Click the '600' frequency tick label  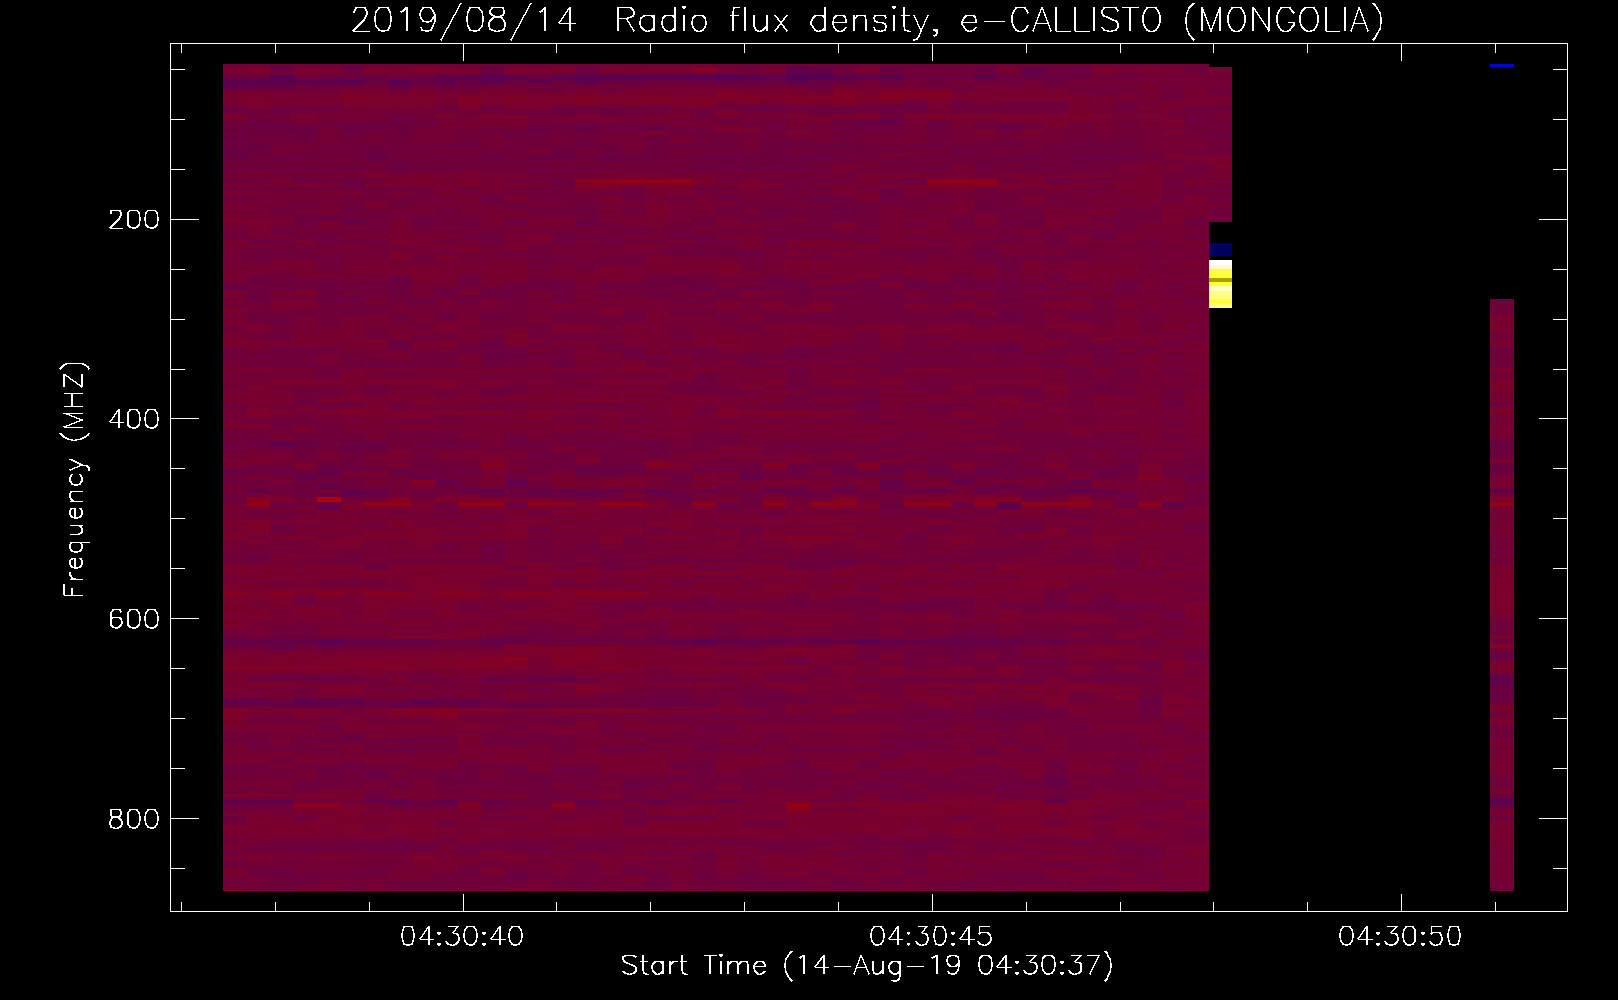pyautogui.click(x=134, y=619)
